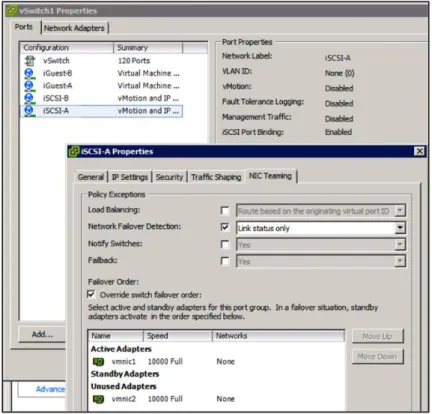Screen dimensions: 432x414
Task: Click the iSCSI-A port group icon
Action: tap(29, 111)
